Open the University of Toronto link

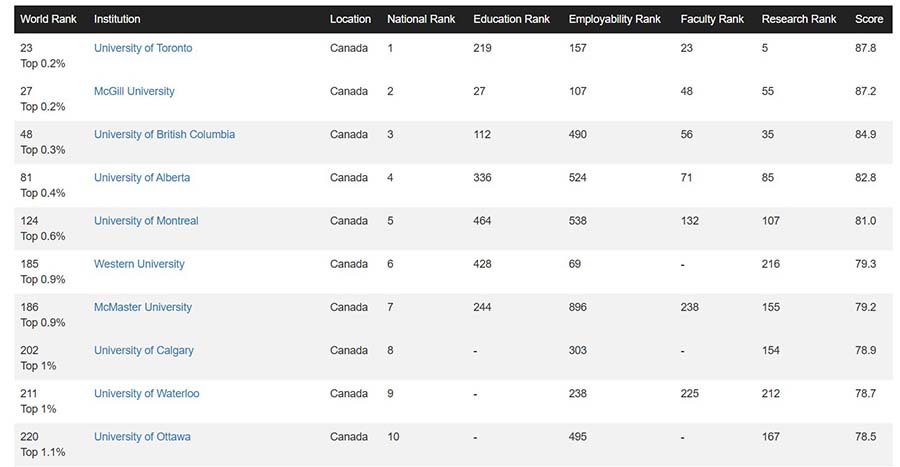(x=143, y=48)
